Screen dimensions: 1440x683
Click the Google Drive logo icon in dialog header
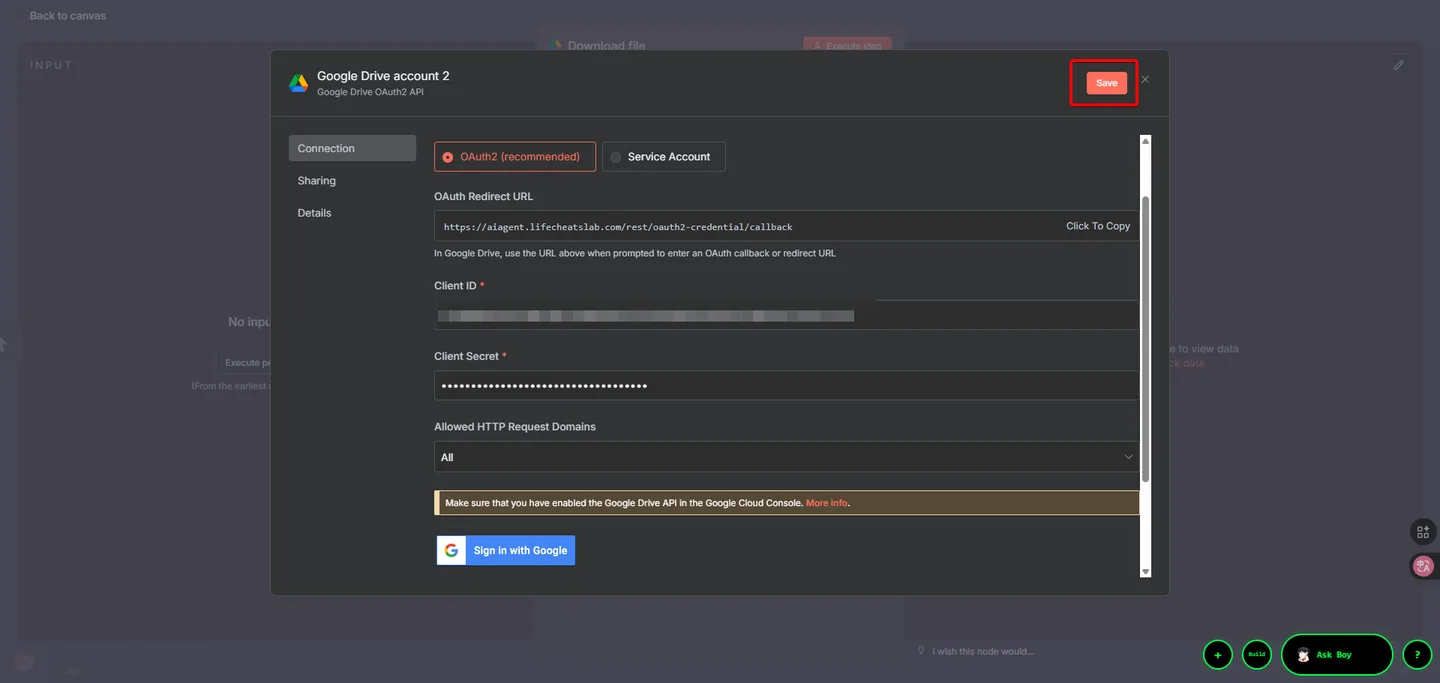tap(298, 83)
